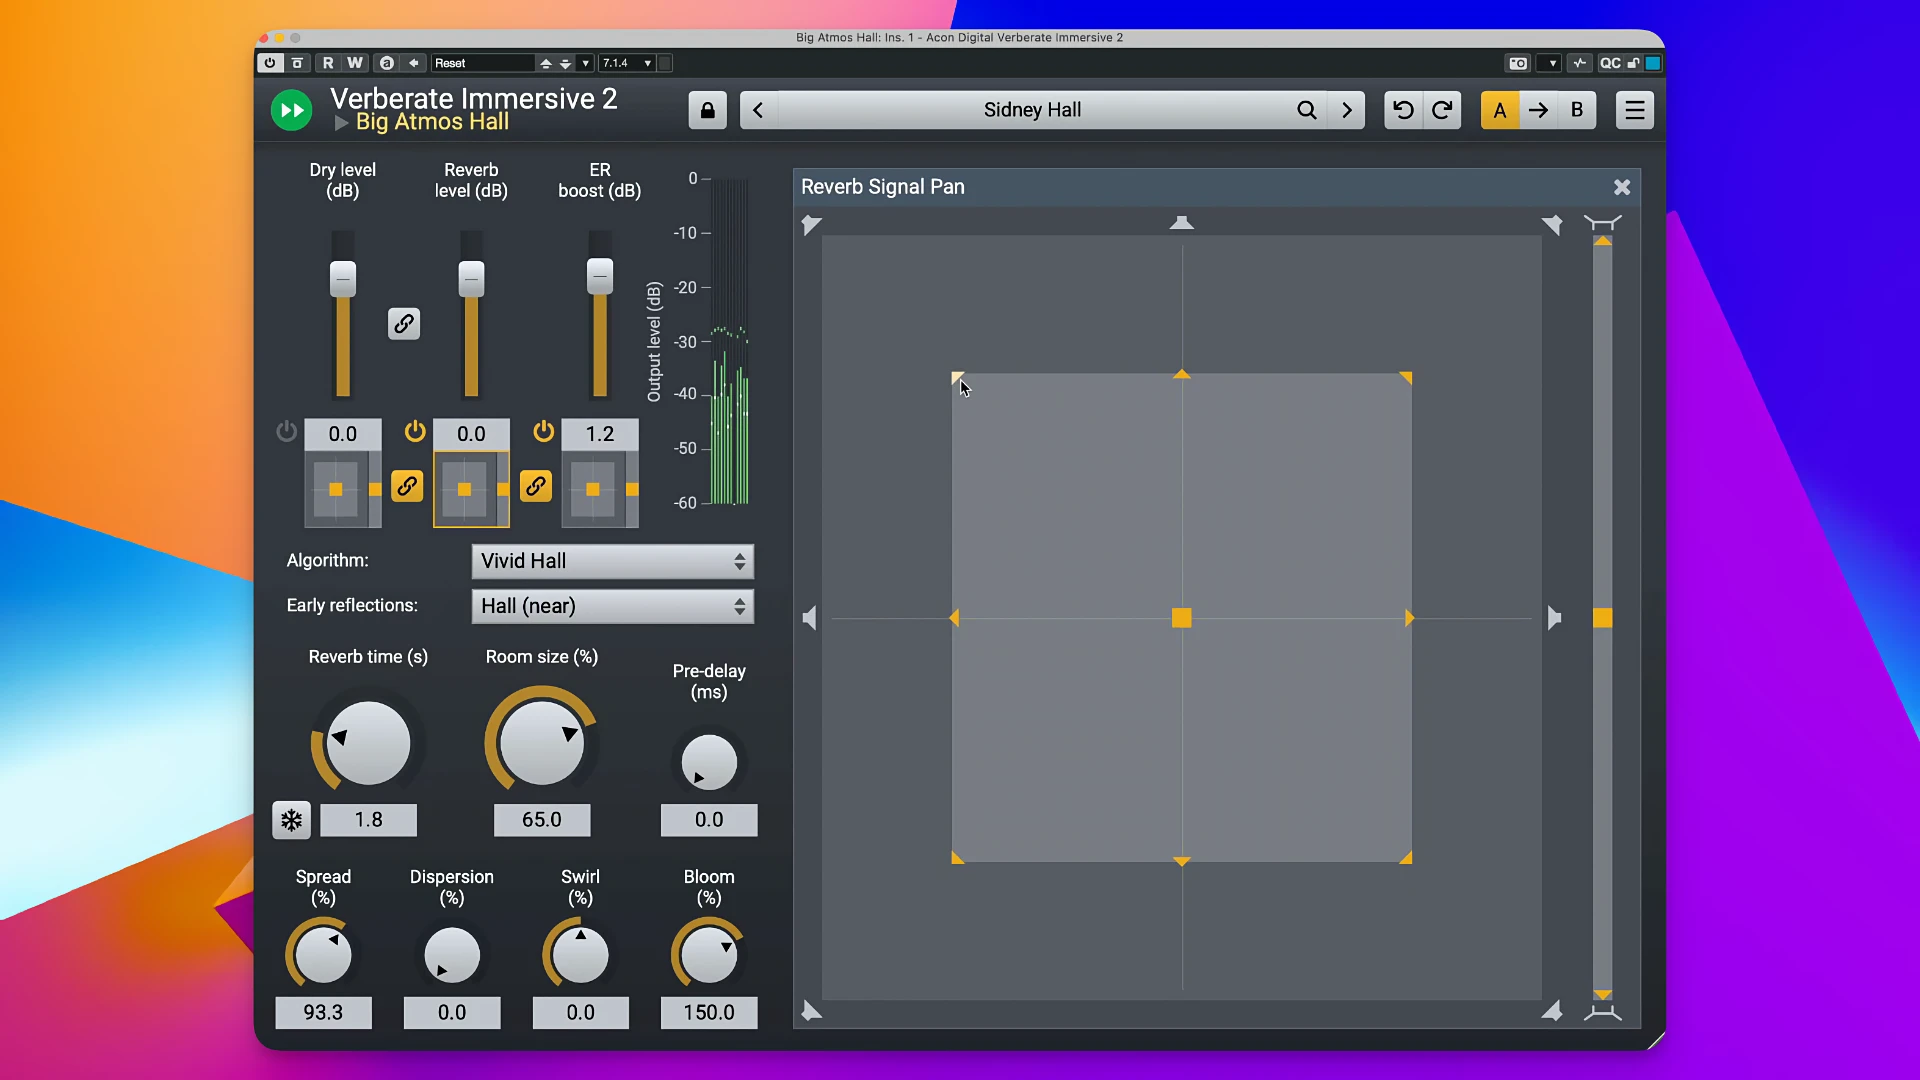Click the Reverb time value field 1.8

click(368, 820)
